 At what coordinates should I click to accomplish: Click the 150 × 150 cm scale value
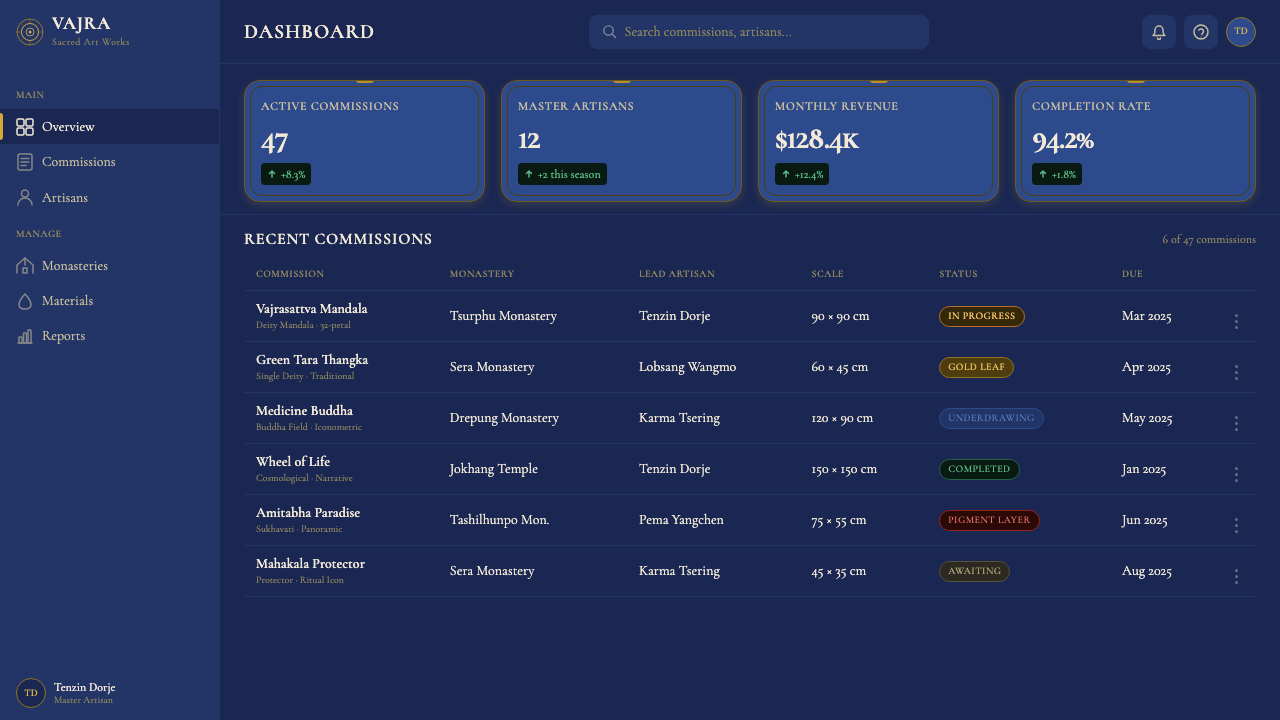pos(844,469)
